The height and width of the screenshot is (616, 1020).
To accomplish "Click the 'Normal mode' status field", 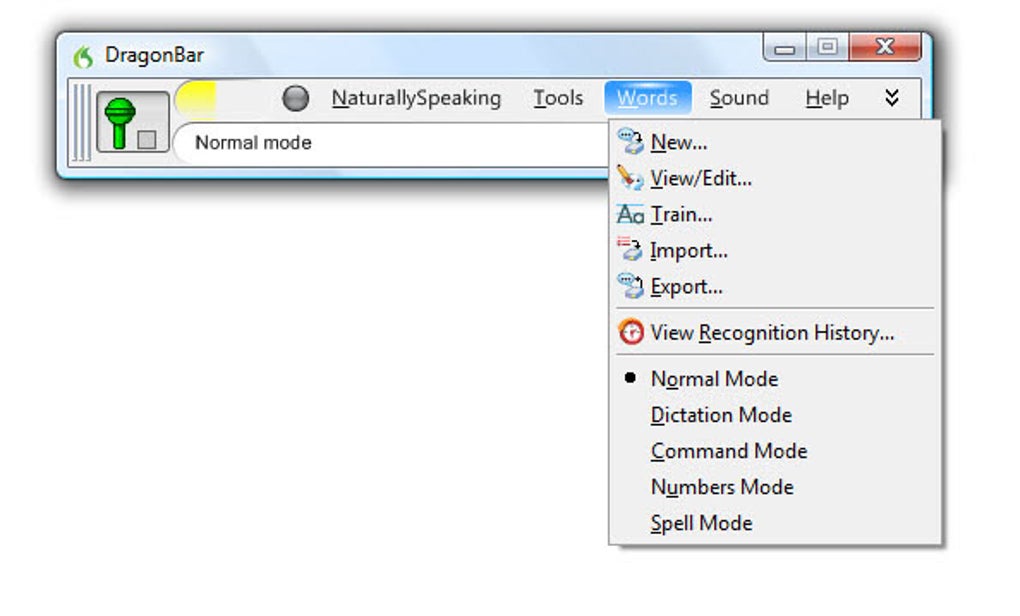I will pyautogui.click(x=392, y=142).
